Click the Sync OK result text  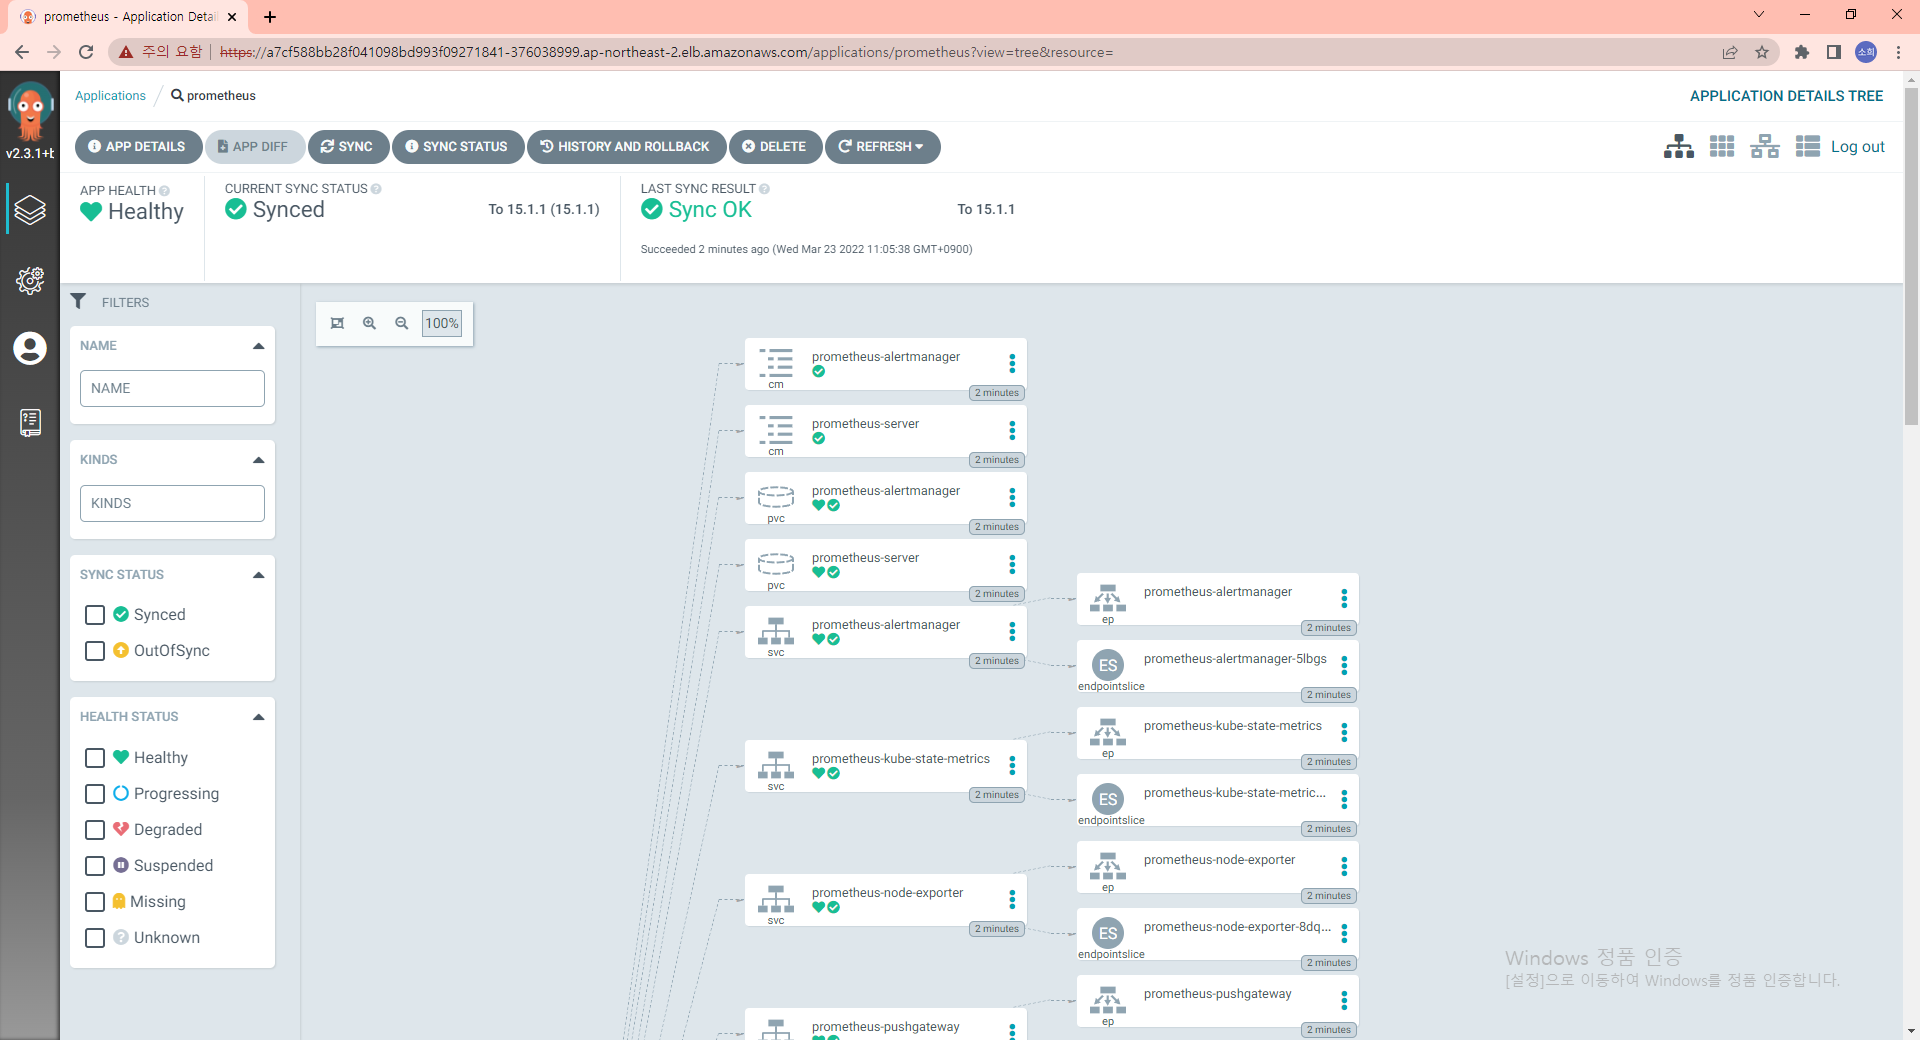click(710, 210)
